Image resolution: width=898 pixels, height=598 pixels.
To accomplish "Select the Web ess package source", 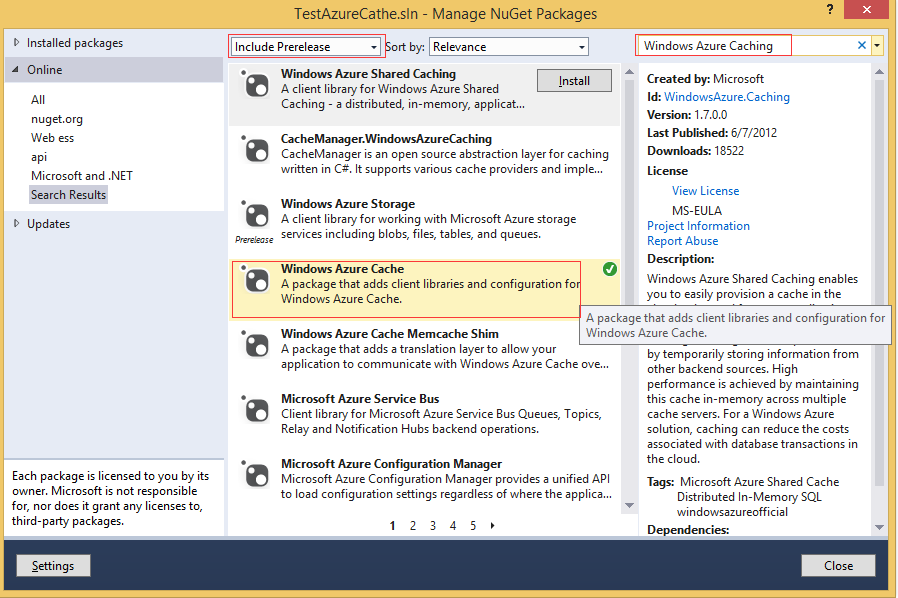I will pos(52,138).
